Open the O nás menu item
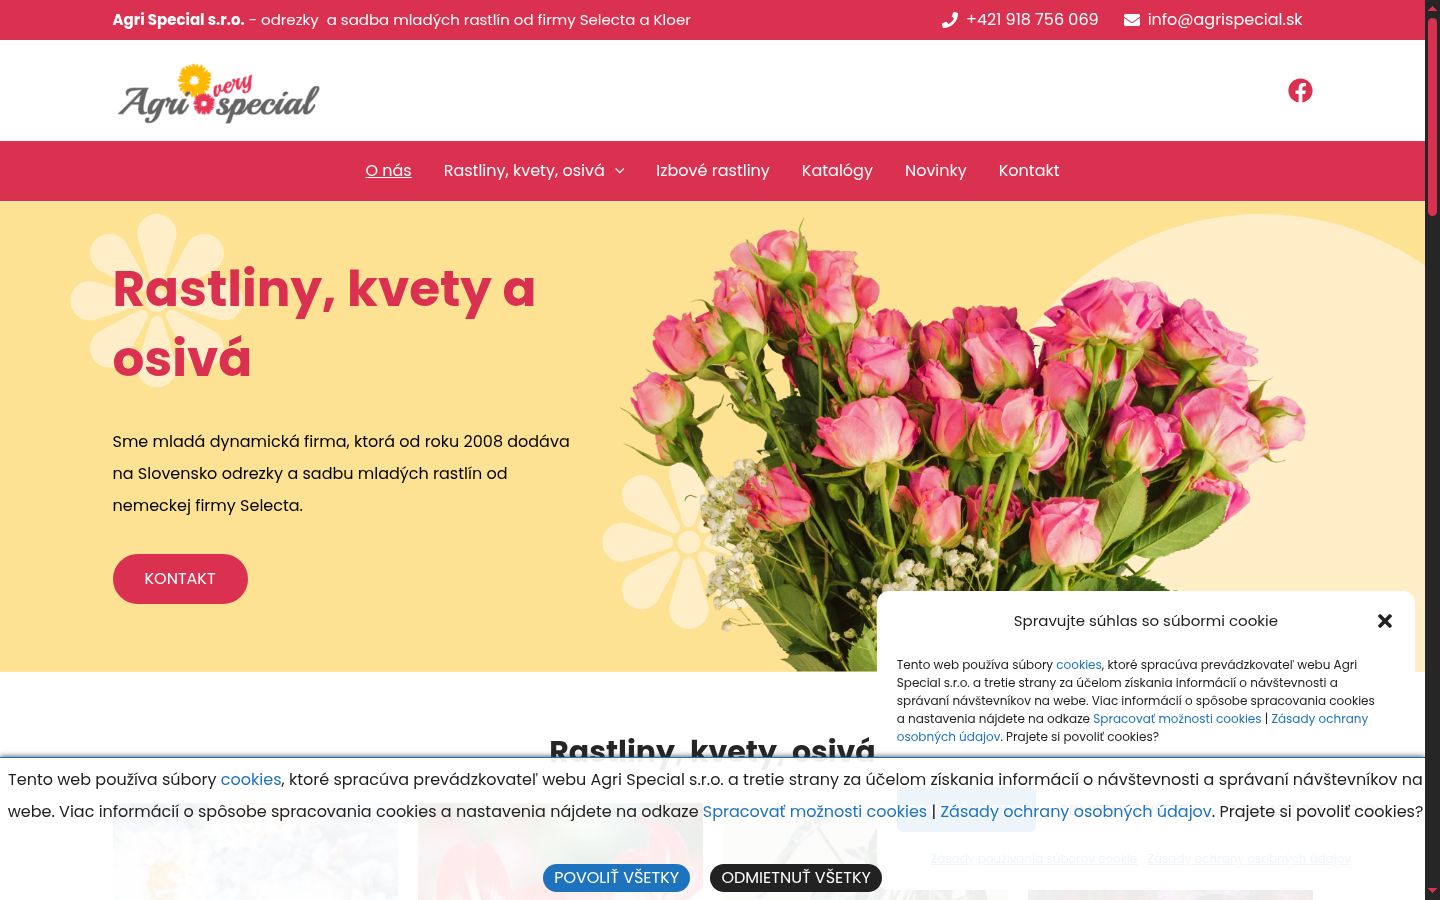The height and width of the screenshot is (900, 1440). click(388, 171)
